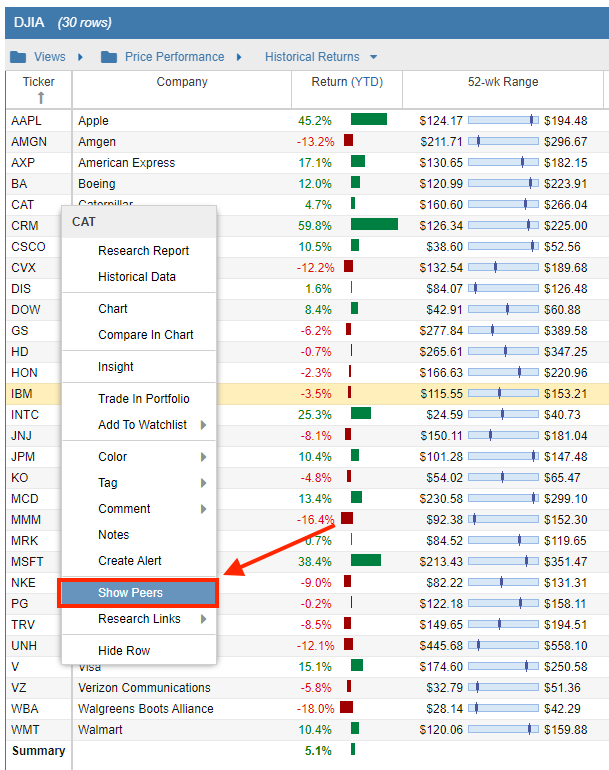Screen dimensions: 609x770
Task: Click Hide Row menu item
Action: click(139, 650)
